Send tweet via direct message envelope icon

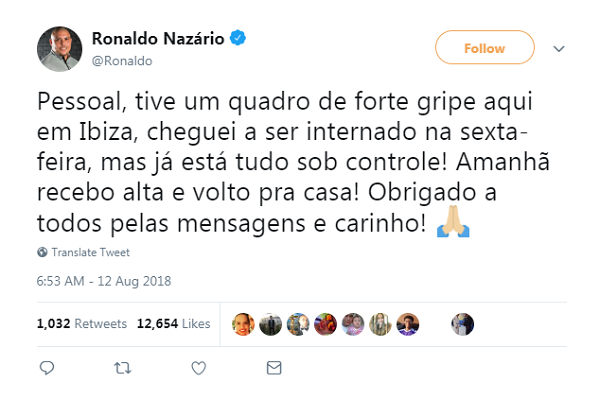click(x=274, y=368)
